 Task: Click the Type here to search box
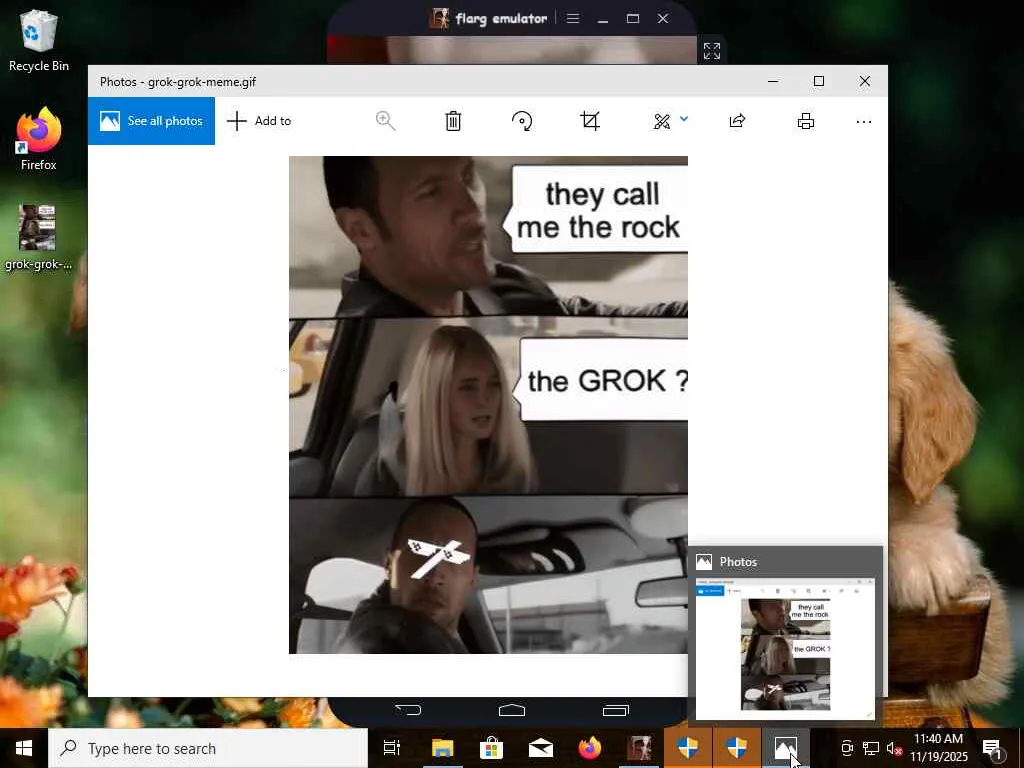[x=208, y=748]
